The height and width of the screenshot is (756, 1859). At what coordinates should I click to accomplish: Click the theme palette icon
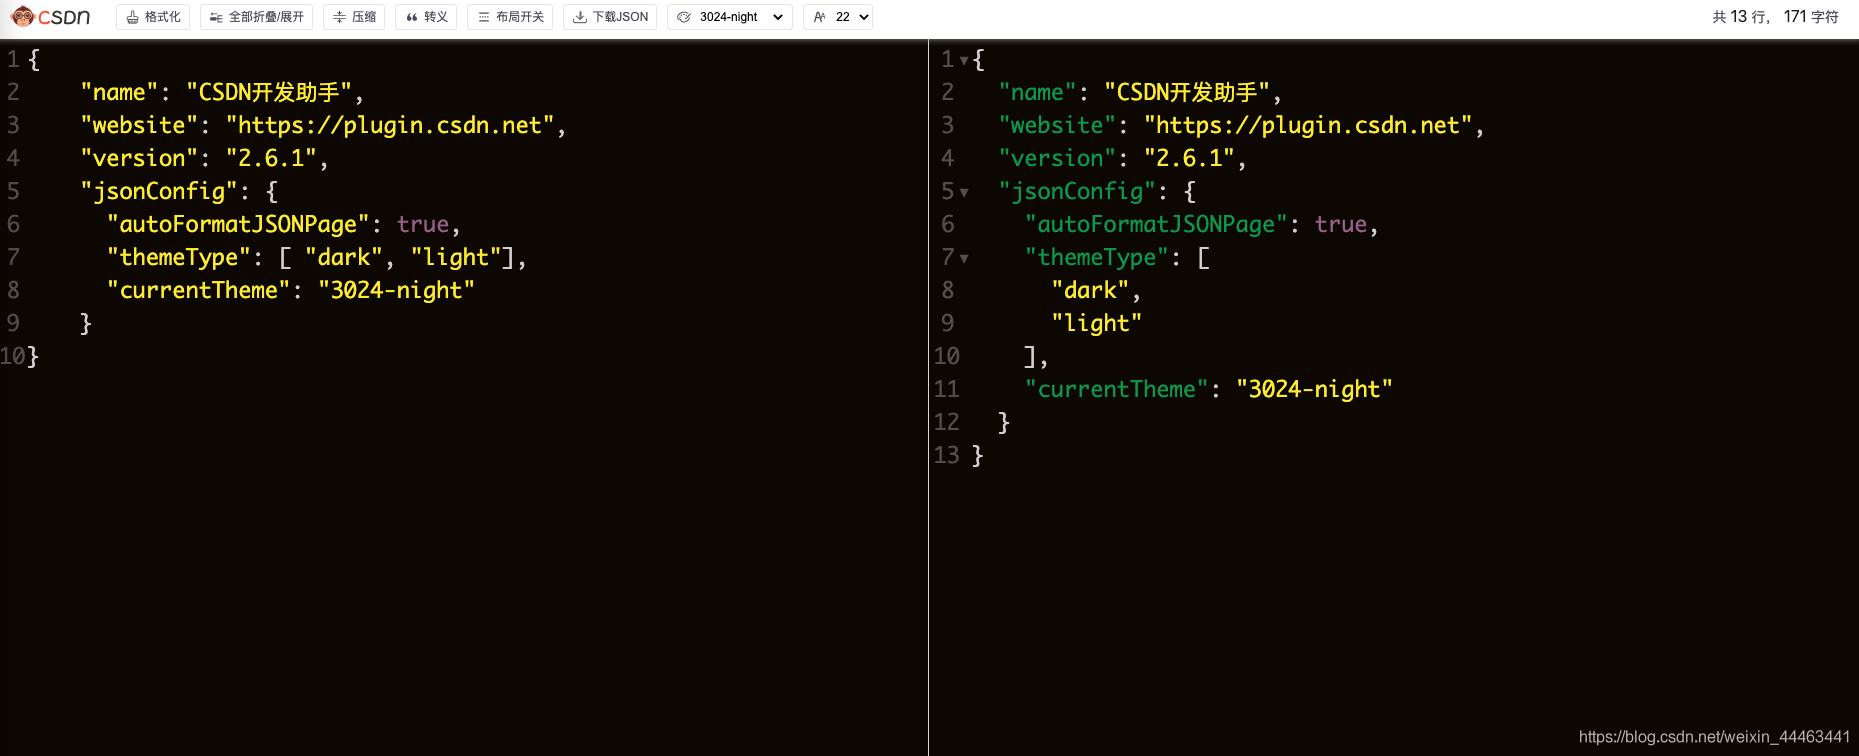[684, 17]
